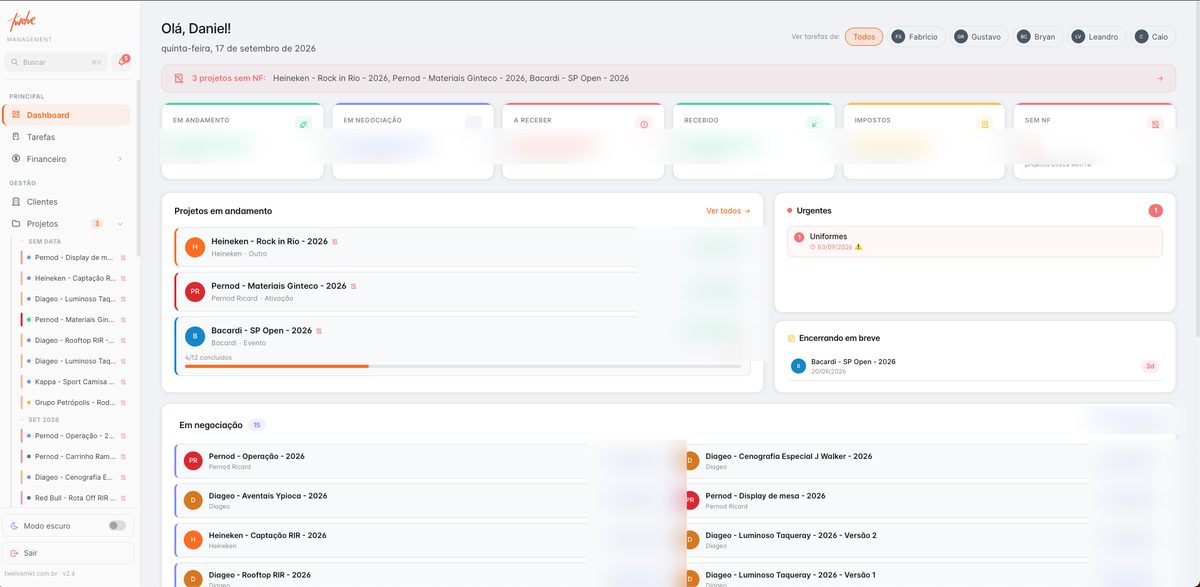Click the Ver todos link
This screenshot has width=1200, height=587.
click(x=728, y=211)
